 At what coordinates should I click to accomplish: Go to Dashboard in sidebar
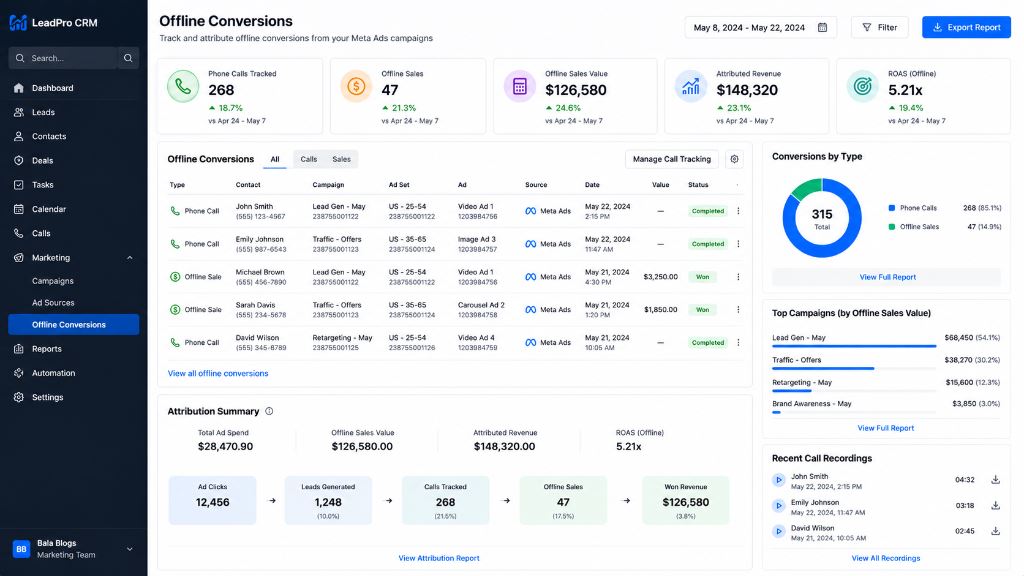pos(73,88)
